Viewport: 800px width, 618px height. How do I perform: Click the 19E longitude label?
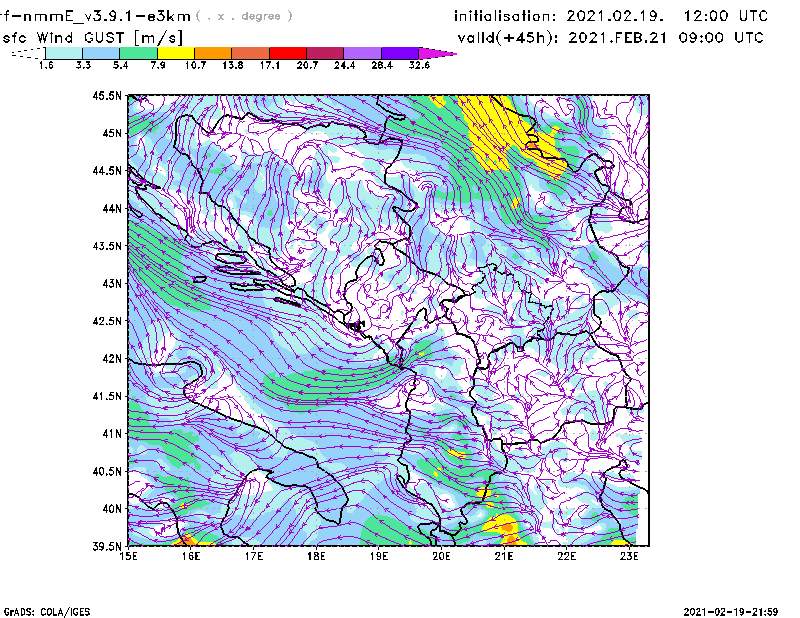tap(379, 556)
